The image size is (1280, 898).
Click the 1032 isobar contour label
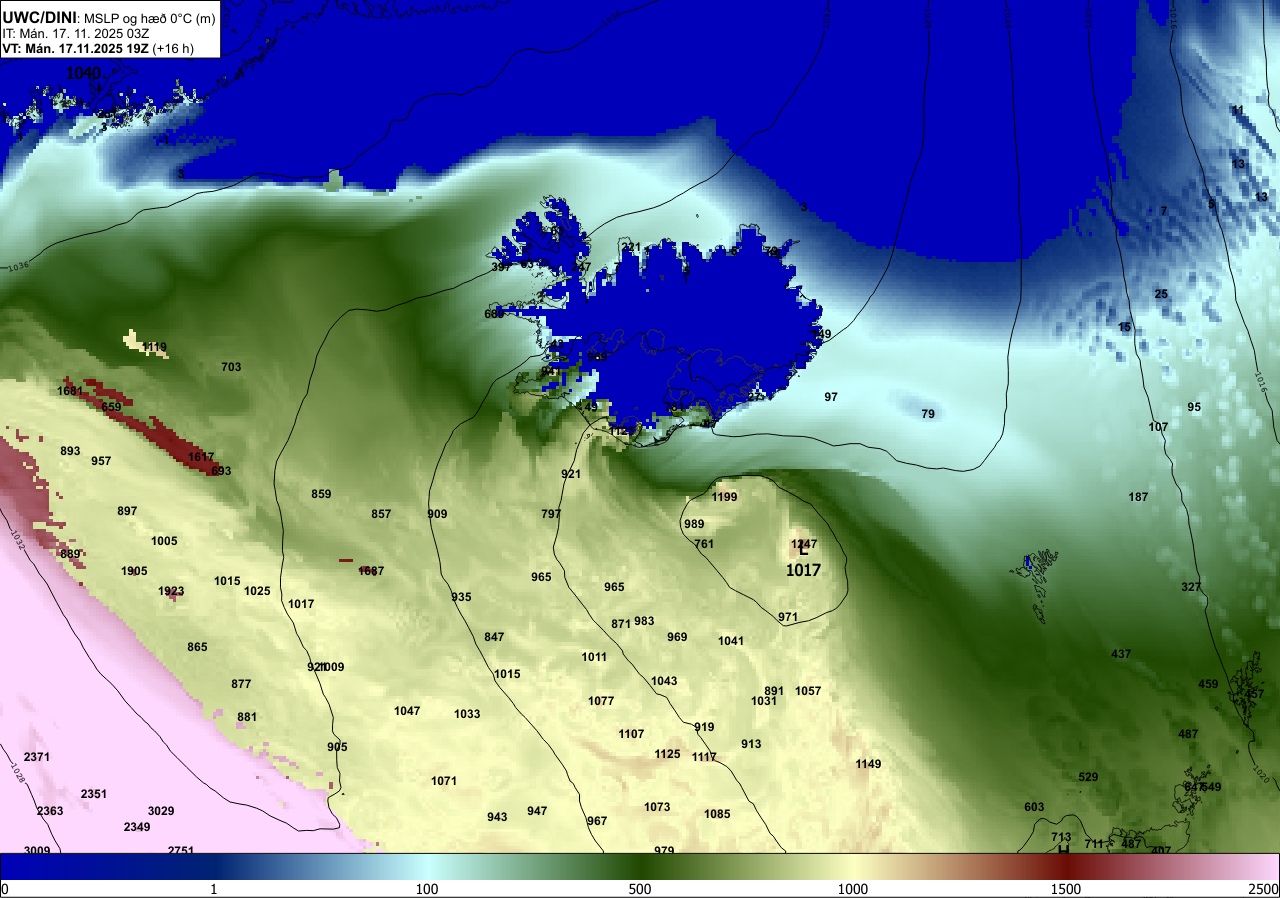pos(19,538)
